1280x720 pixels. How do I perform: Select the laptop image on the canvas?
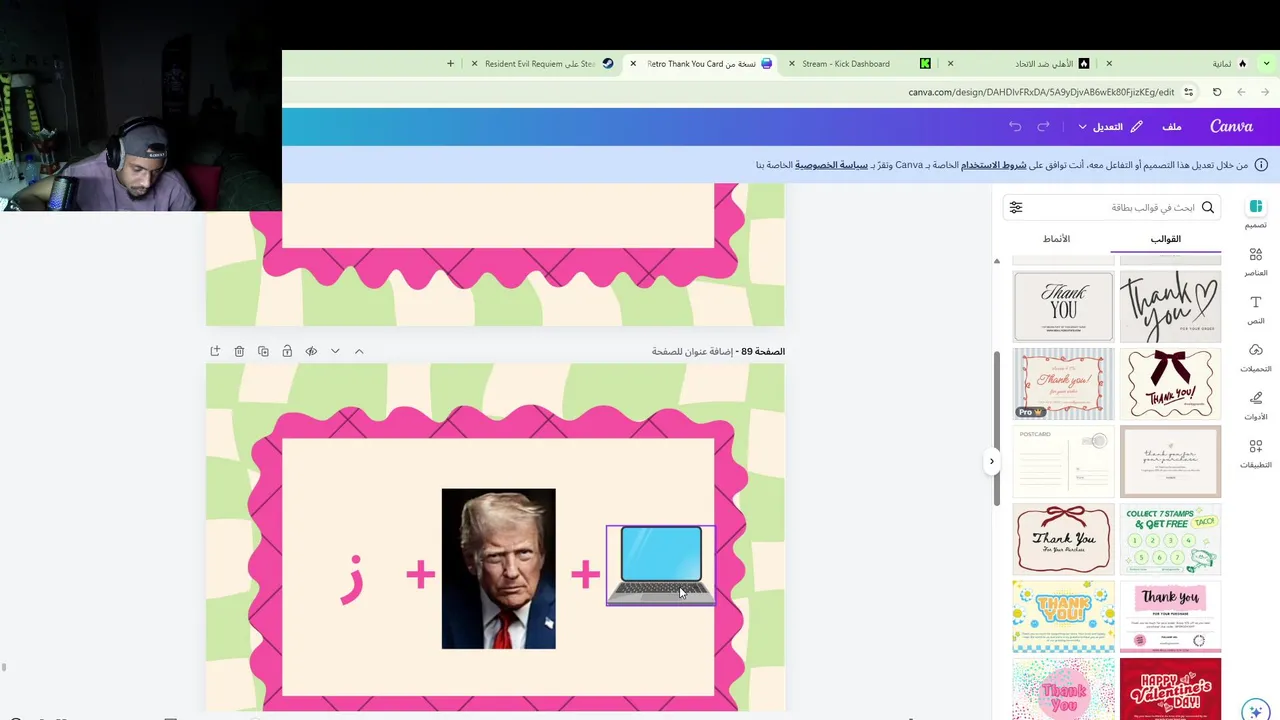(661, 565)
